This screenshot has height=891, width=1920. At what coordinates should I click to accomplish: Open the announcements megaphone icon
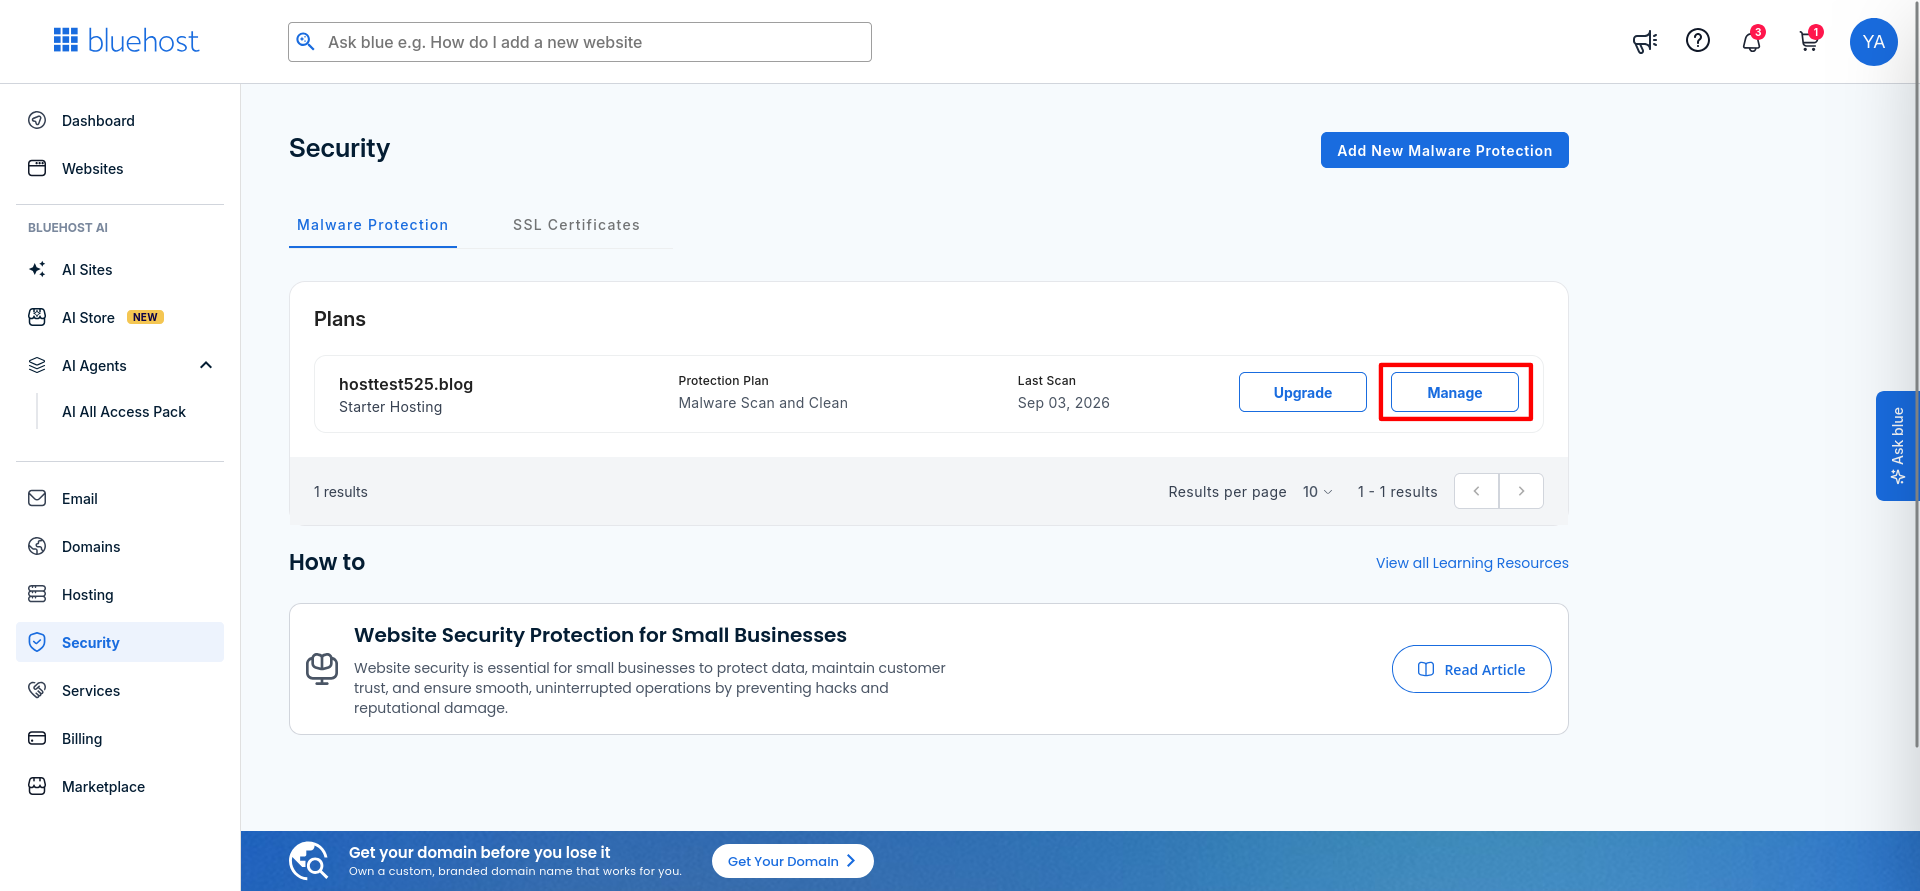pyautogui.click(x=1645, y=41)
